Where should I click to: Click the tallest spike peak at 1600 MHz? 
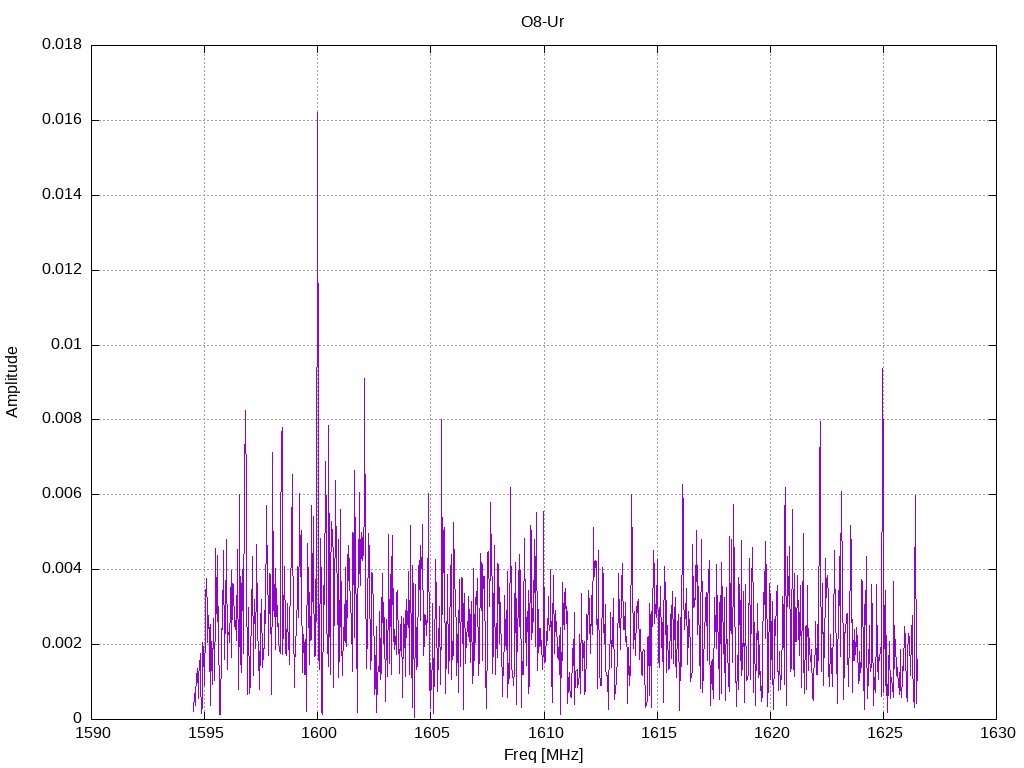pyautogui.click(x=317, y=112)
